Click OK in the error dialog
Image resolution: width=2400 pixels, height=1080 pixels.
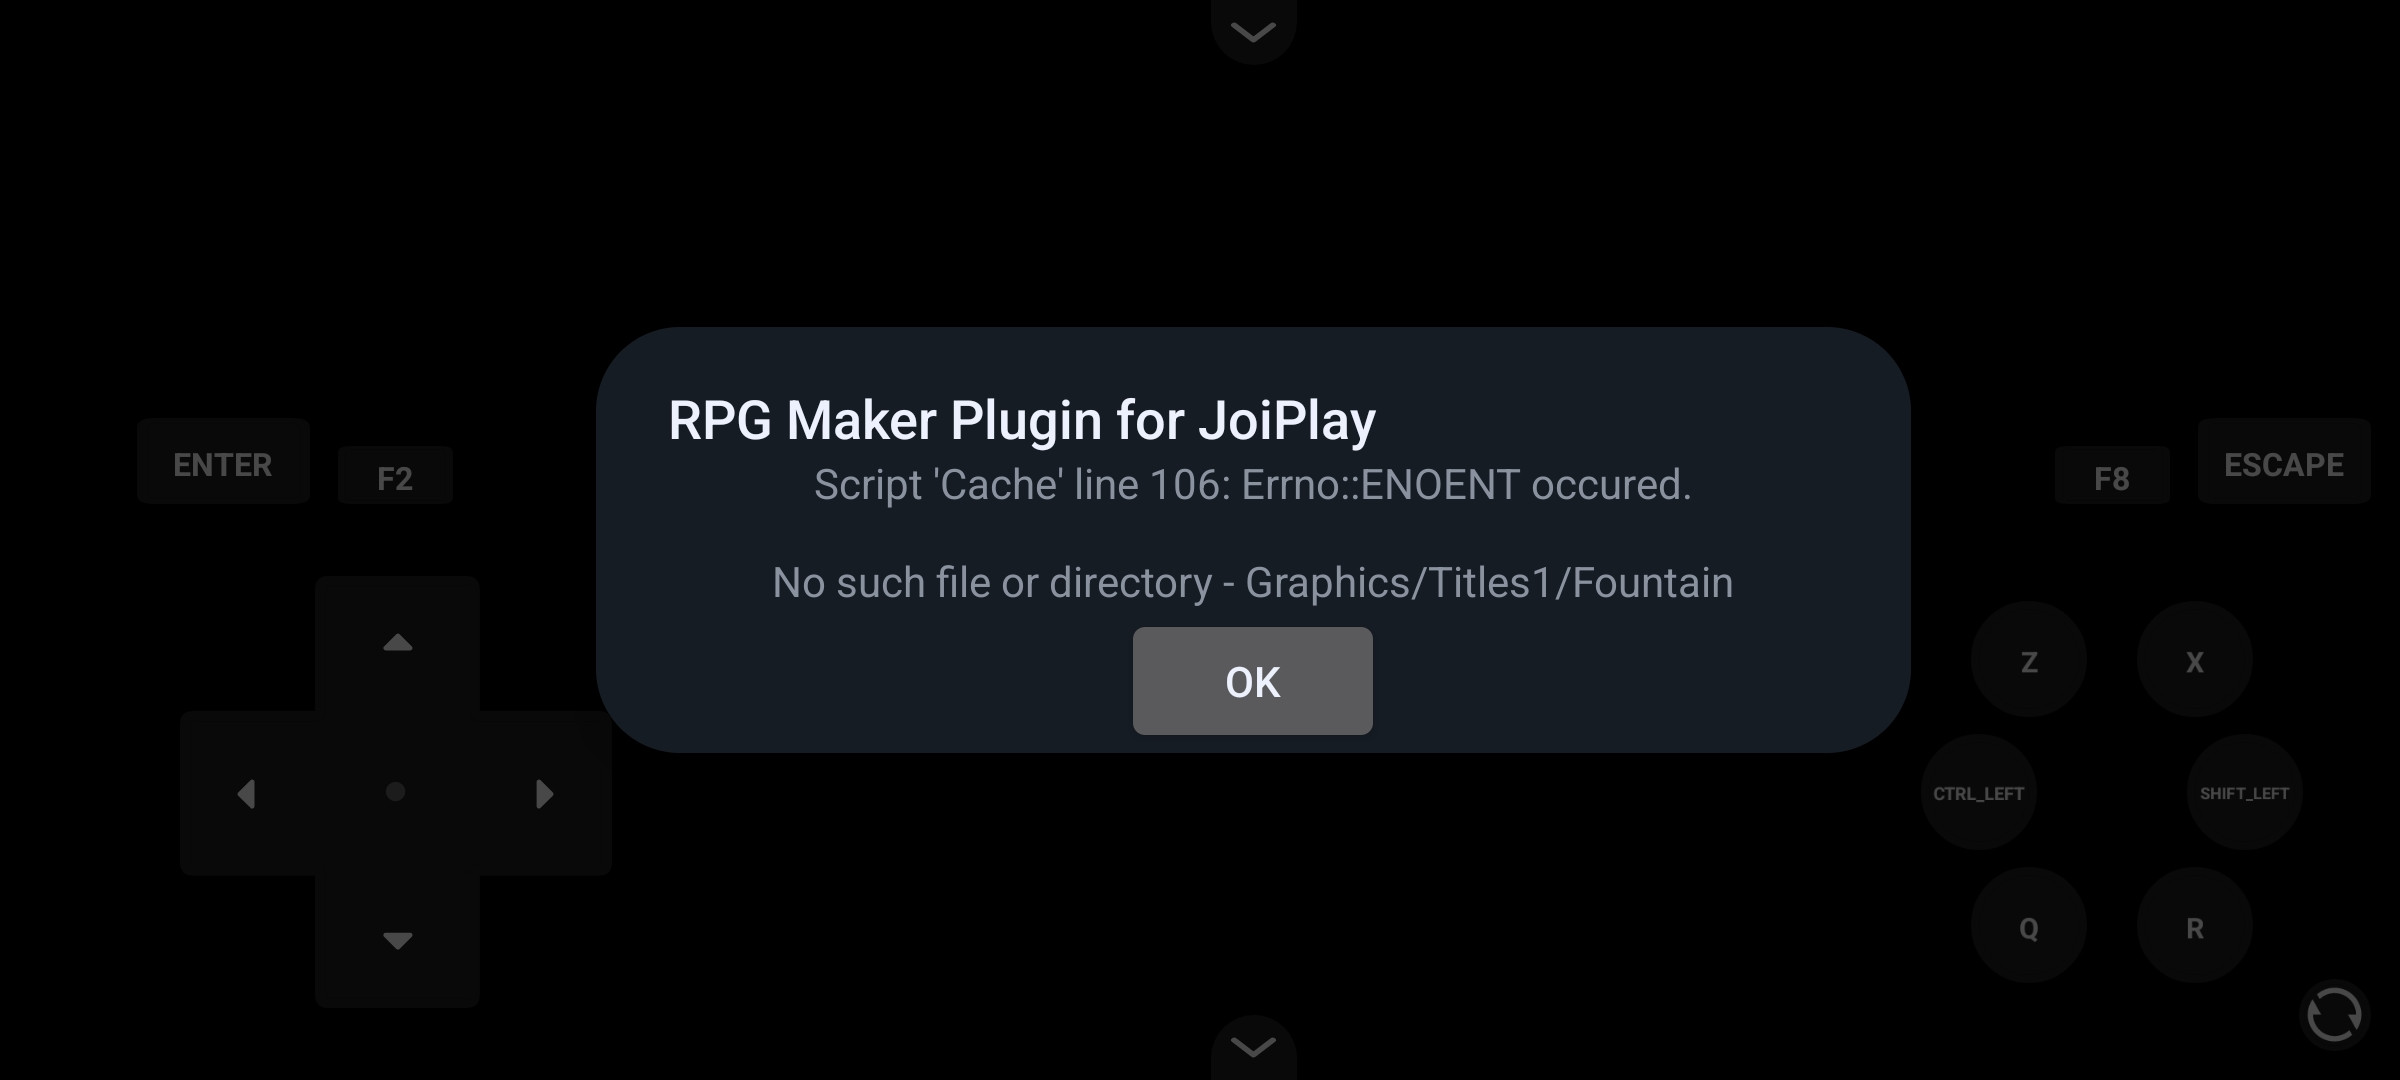(x=1253, y=681)
